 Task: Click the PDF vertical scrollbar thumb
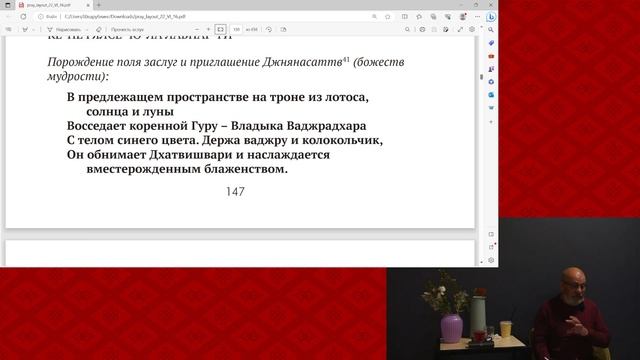482,77
